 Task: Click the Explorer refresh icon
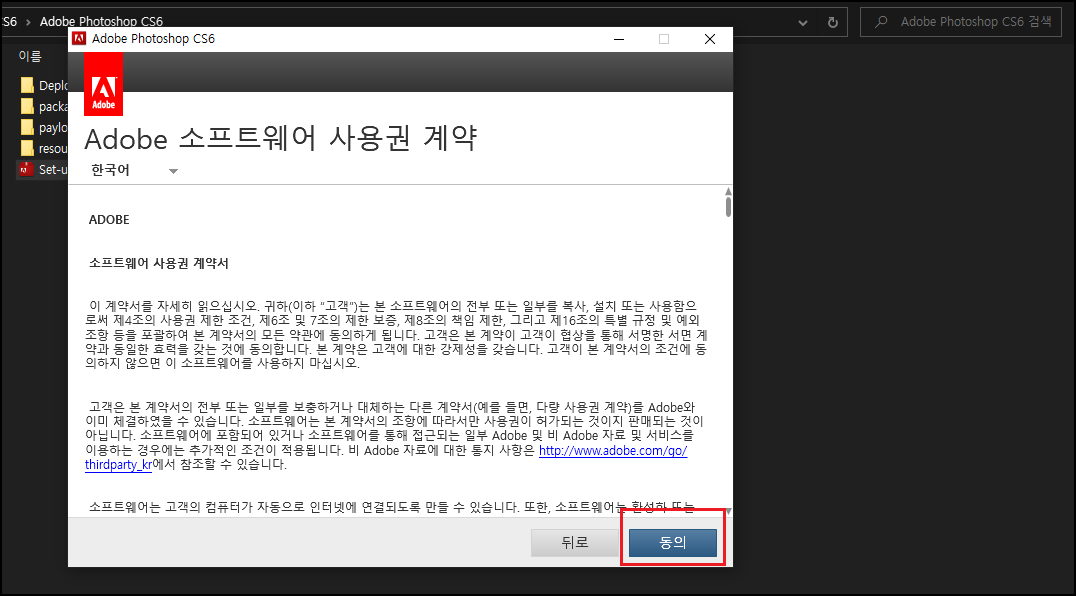click(832, 23)
